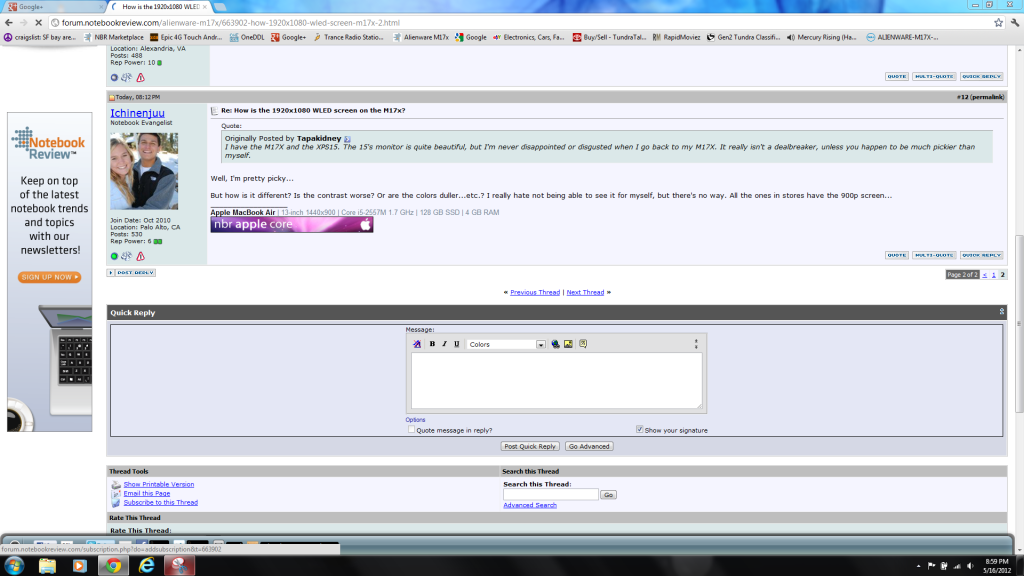This screenshot has width=1024, height=576.
Task: Open the Chrome wrench menu
Action: (x=1015, y=23)
